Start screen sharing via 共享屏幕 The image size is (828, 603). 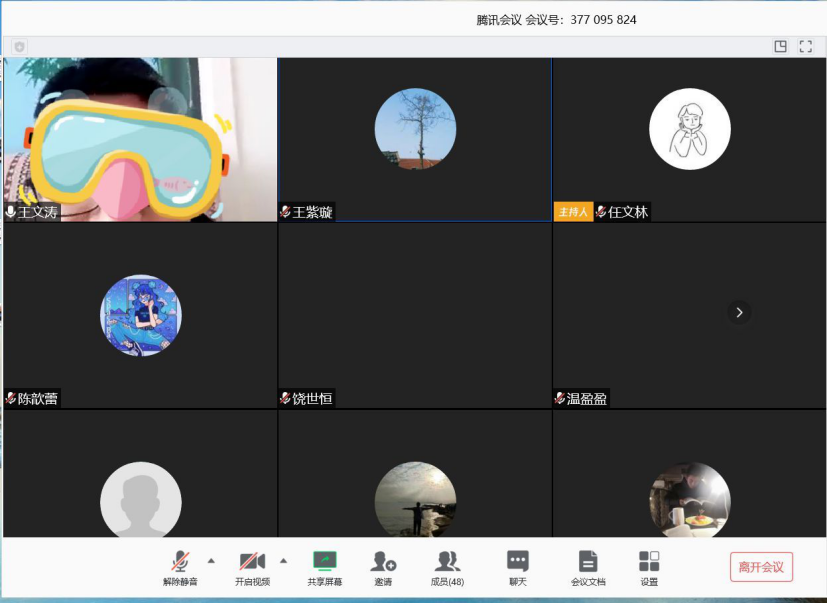point(324,563)
